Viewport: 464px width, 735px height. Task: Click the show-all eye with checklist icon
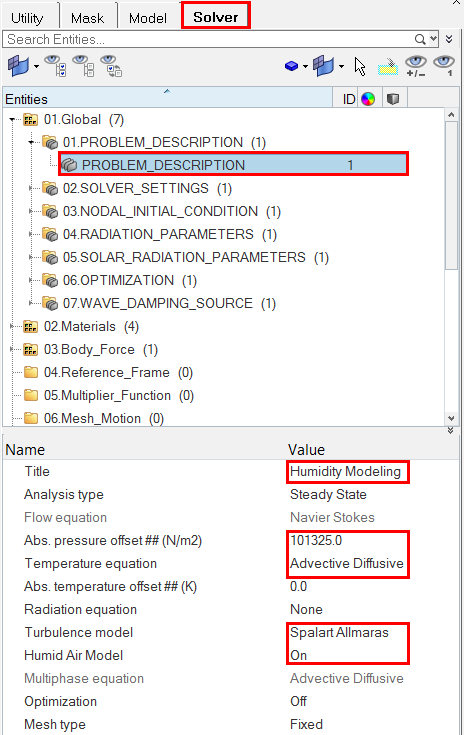(55, 66)
